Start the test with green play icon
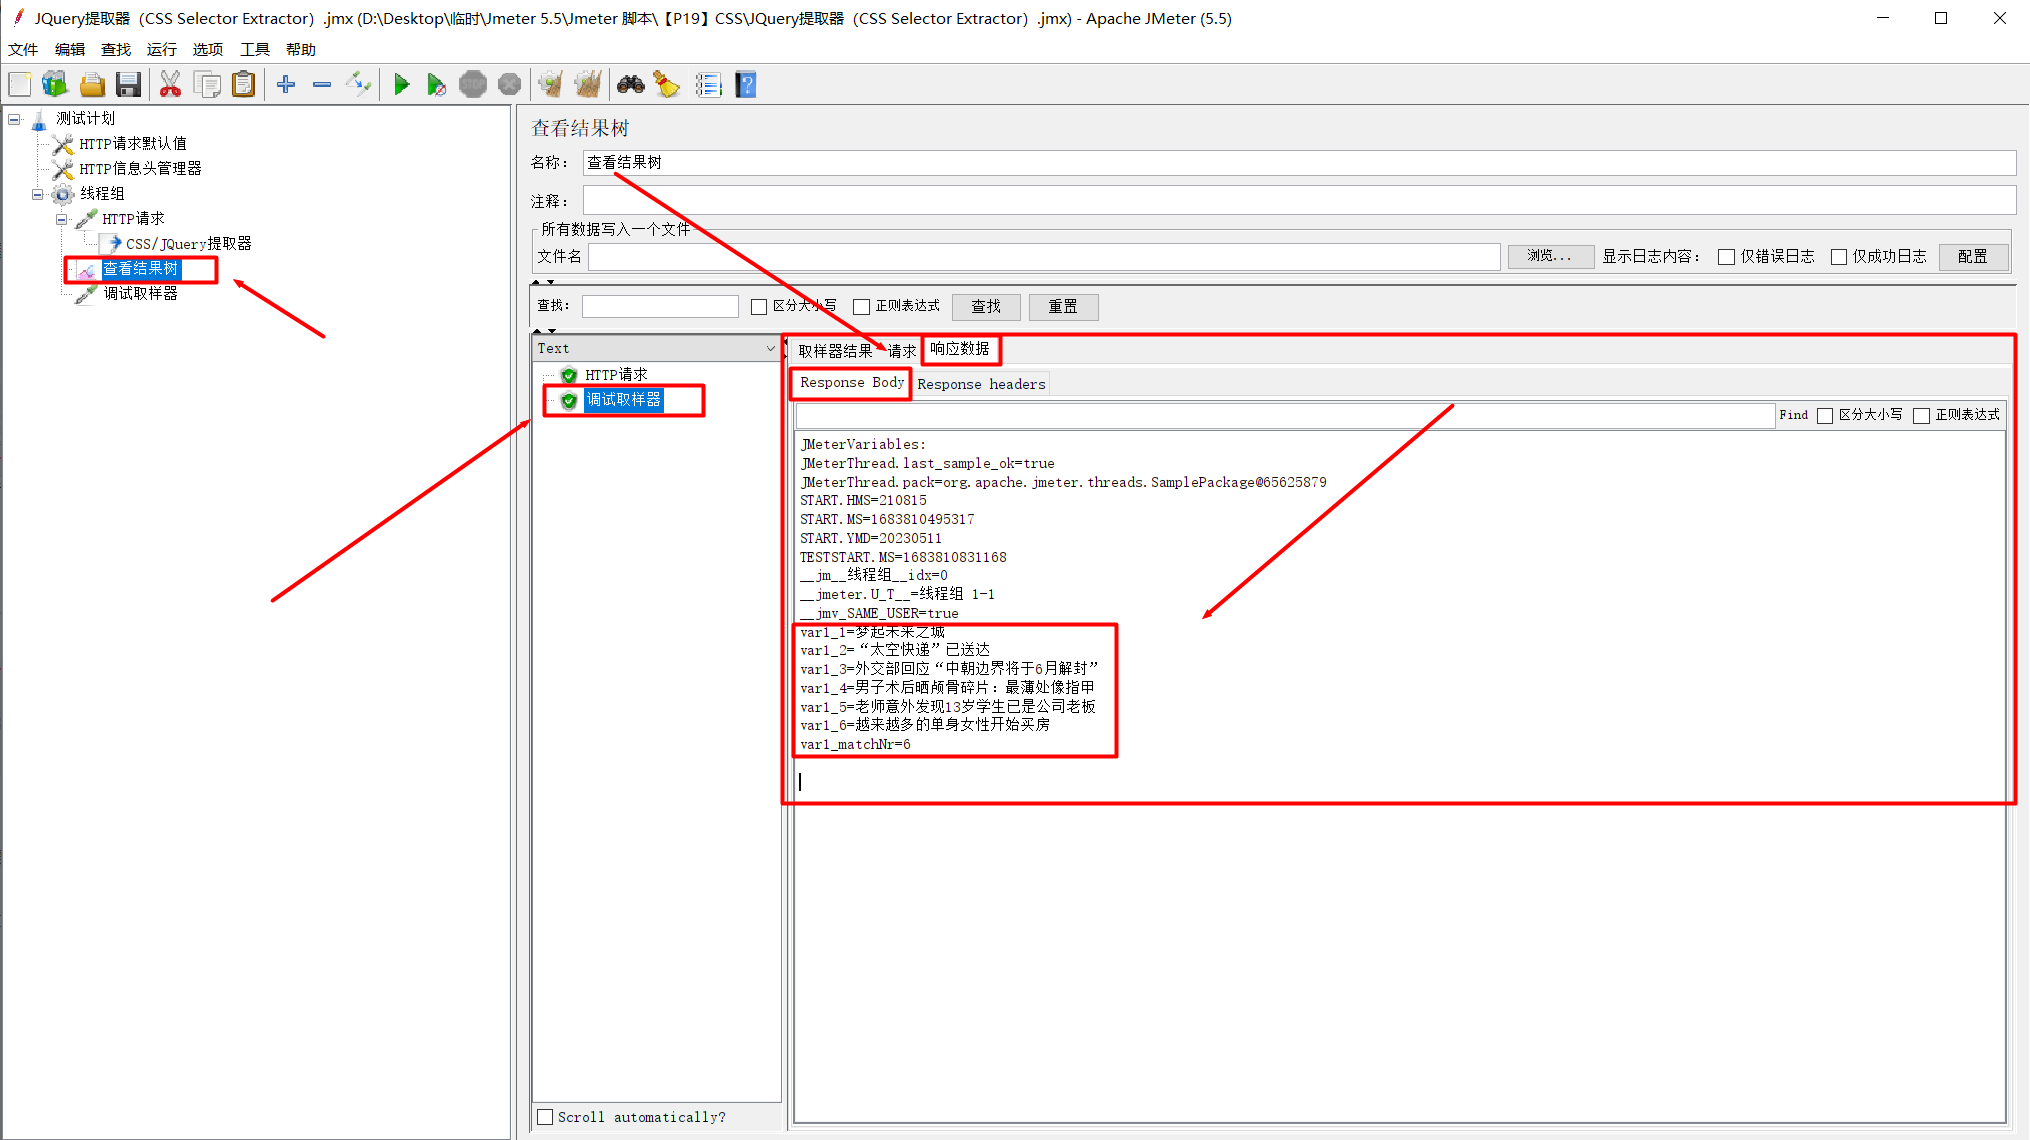This screenshot has width=2030, height=1140. (x=401, y=85)
